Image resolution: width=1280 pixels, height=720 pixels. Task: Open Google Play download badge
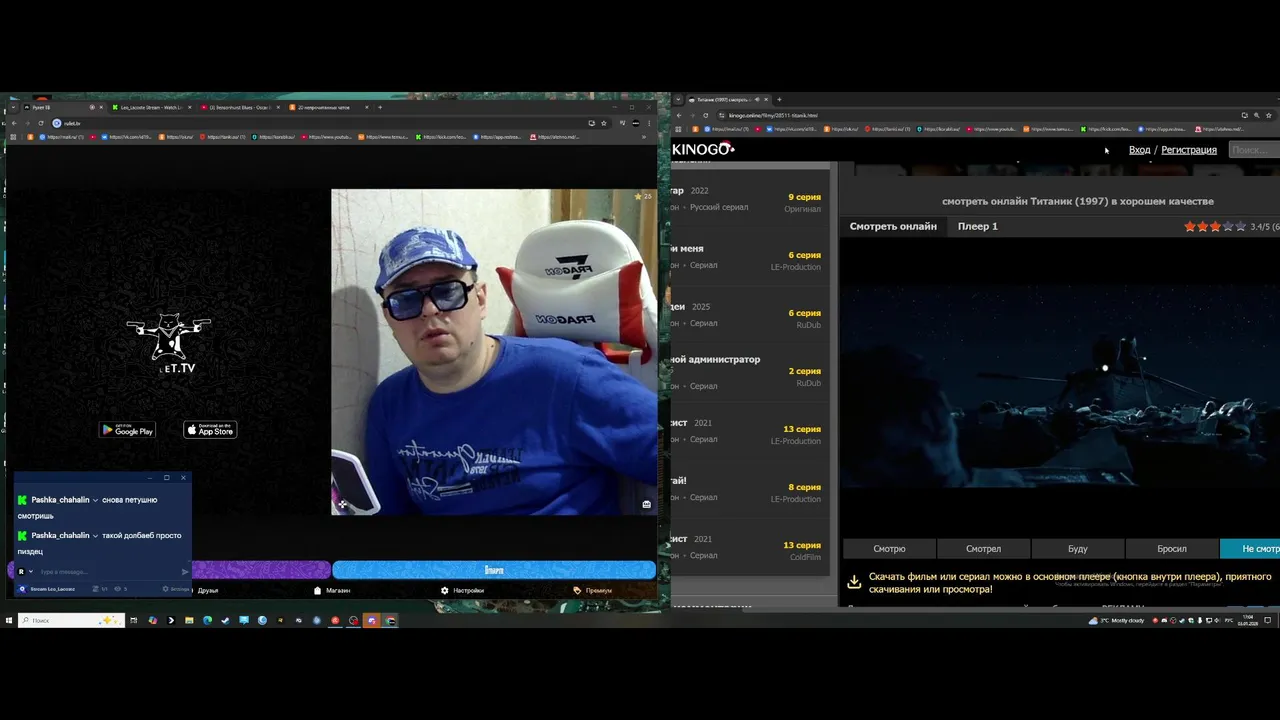(127, 430)
